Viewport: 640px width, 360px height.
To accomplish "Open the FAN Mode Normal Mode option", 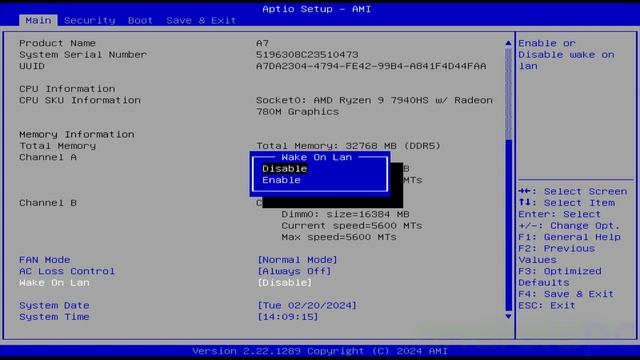I will click(297, 260).
